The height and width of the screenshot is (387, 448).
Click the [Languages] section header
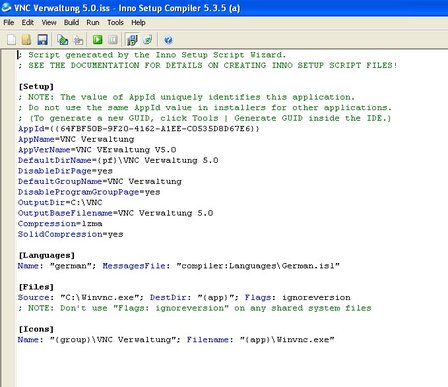(x=47, y=255)
